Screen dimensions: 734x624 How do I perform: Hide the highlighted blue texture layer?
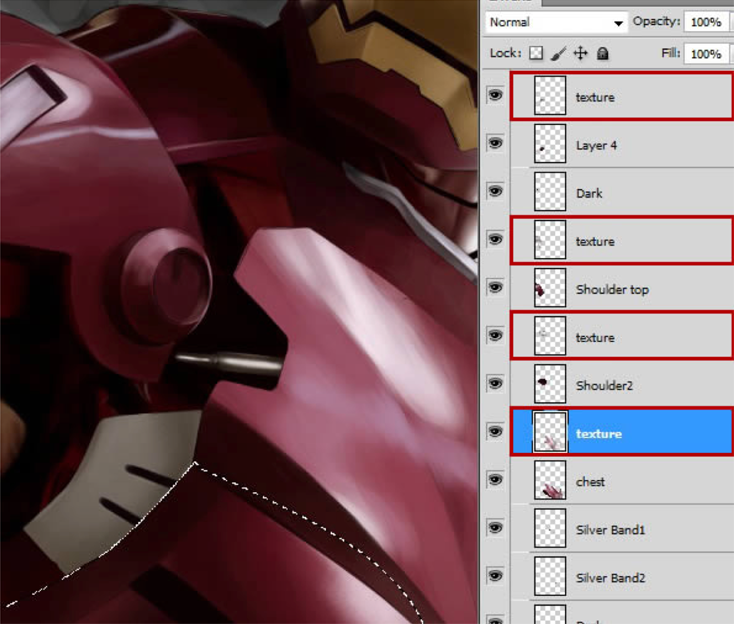(x=495, y=431)
